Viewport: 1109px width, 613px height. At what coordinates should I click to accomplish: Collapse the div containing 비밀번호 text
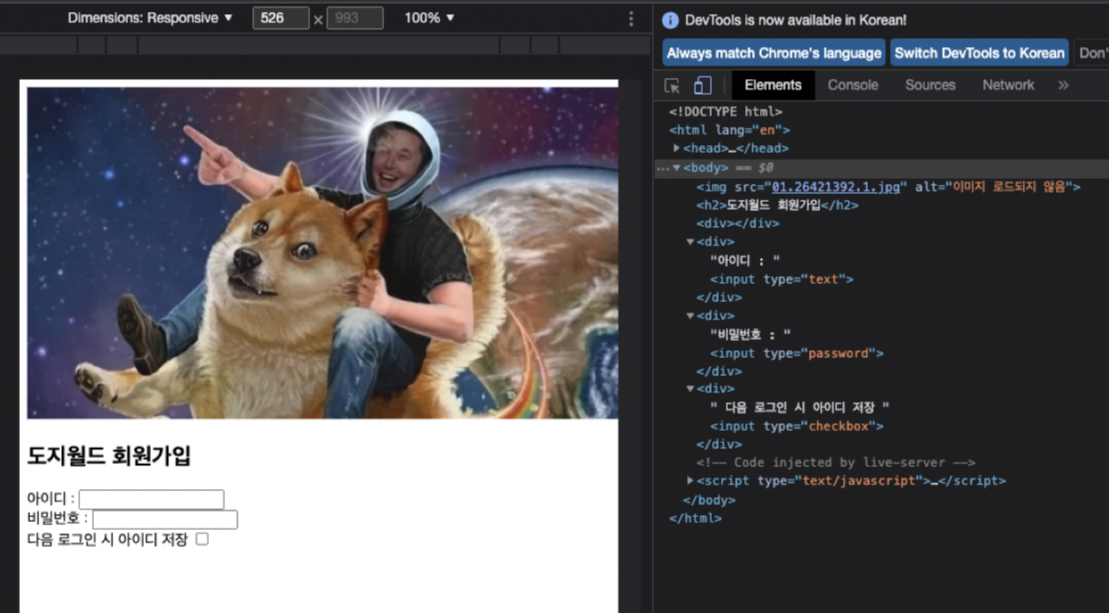coord(690,316)
